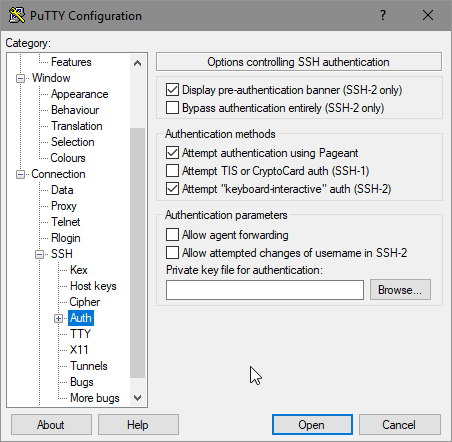Open the Colours settings category
This screenshot has width=452, height=442.
click(x=68, y=158)
